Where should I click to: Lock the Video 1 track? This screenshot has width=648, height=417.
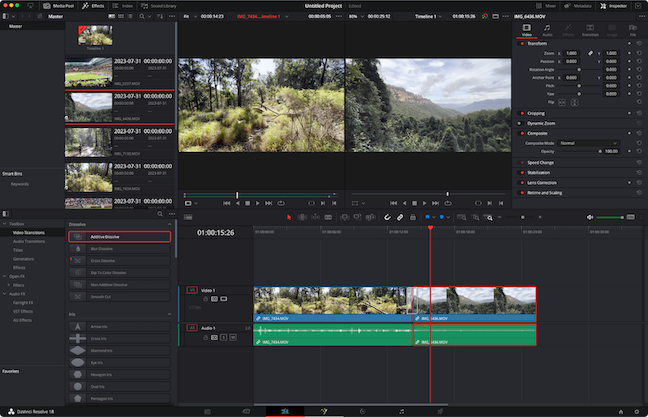coord(207,300)
